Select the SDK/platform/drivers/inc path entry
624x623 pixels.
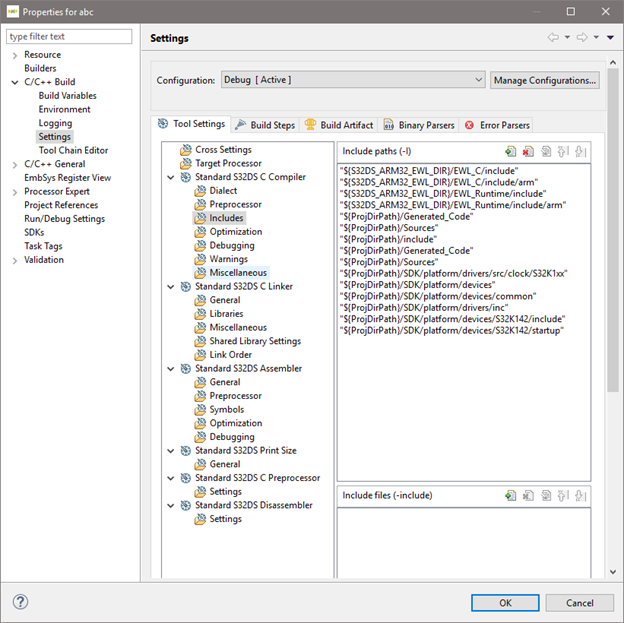coord(424,308)
